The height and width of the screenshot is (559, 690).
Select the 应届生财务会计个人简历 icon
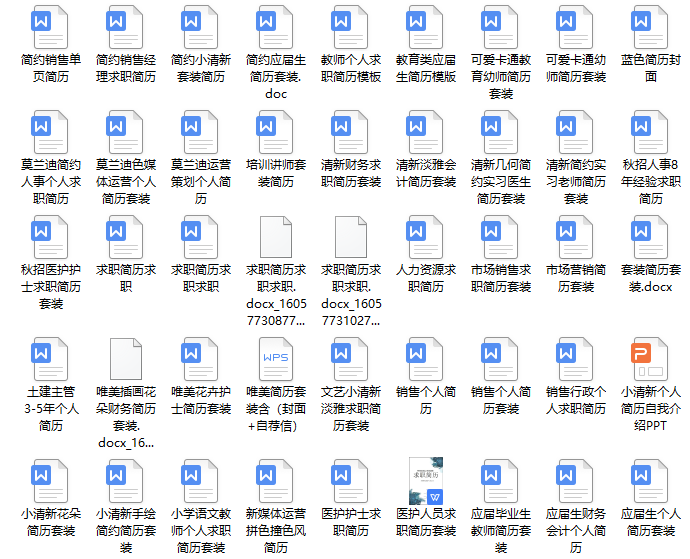pyautogui.click(x=575, y=481)
